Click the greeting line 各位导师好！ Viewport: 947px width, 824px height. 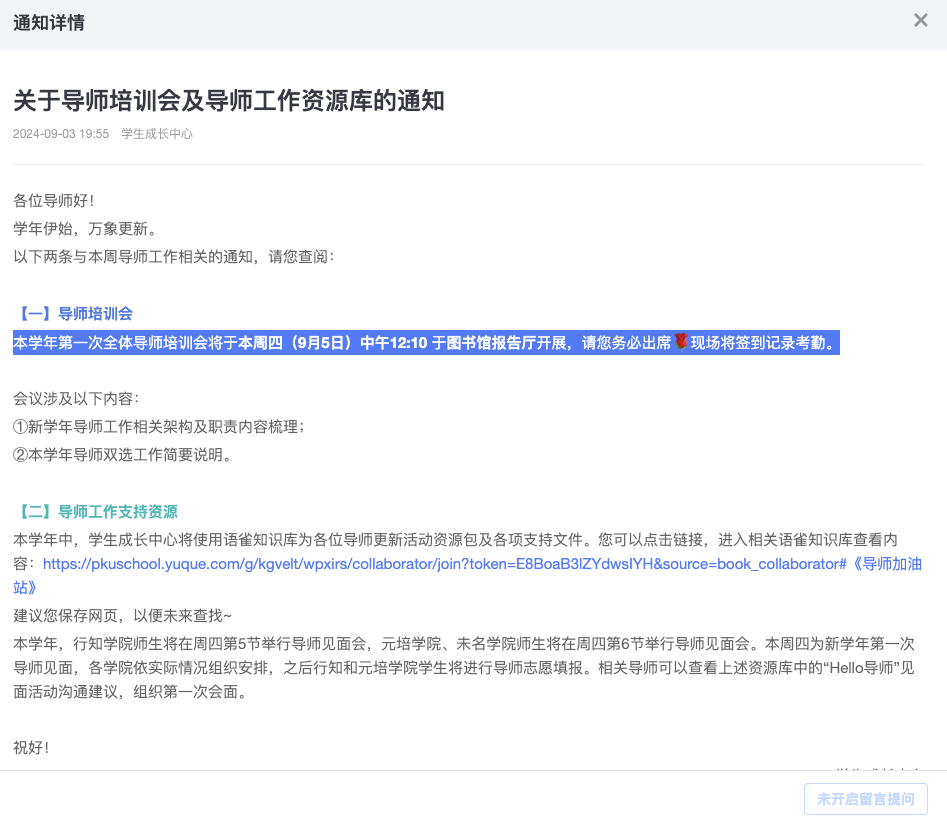[54, 200]
